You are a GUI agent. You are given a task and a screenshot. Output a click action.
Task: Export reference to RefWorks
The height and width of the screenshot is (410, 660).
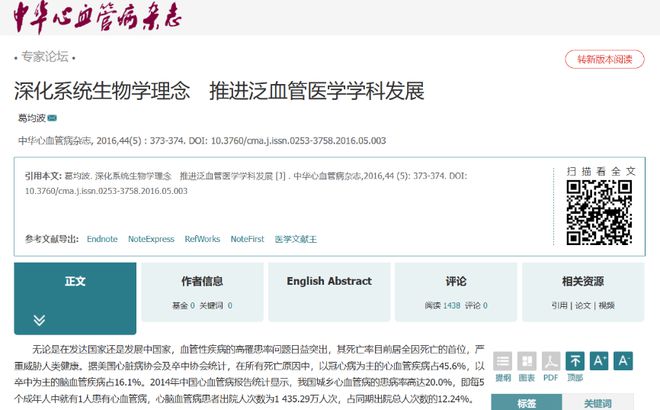point(202,239)
